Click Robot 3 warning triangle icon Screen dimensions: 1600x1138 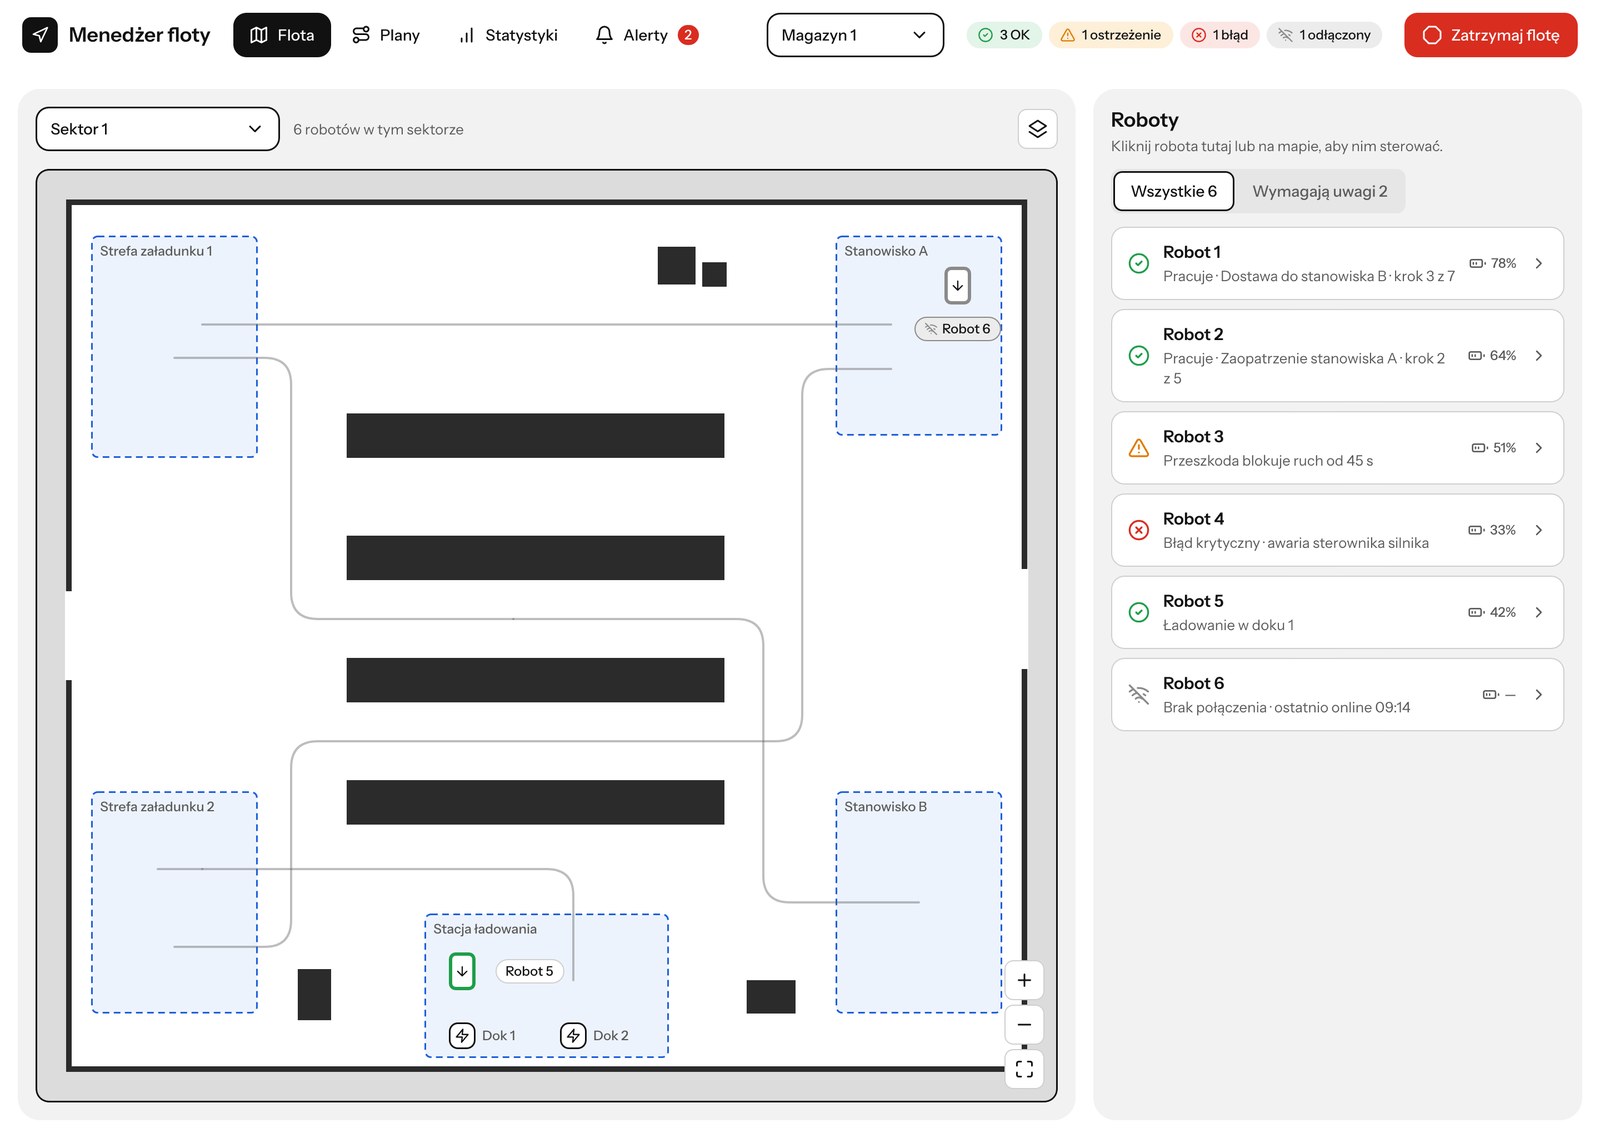1138,448
